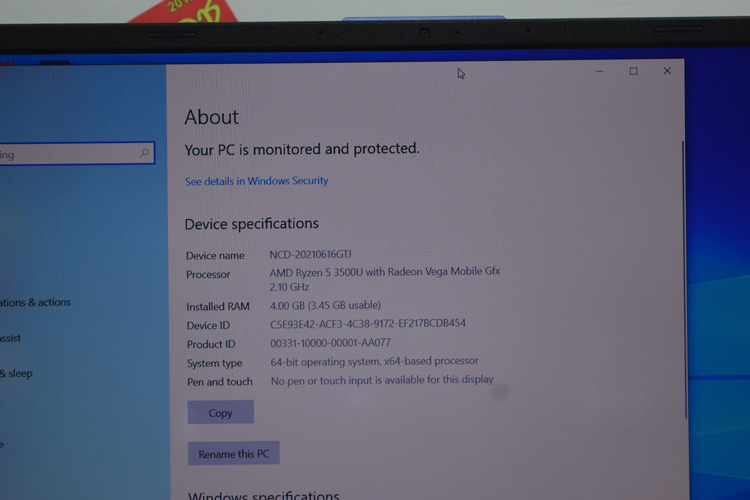Screen dimensions: 750x500
Task: Select Product ID value 00331-10000-00001-AA077
Action: [330, 343]
